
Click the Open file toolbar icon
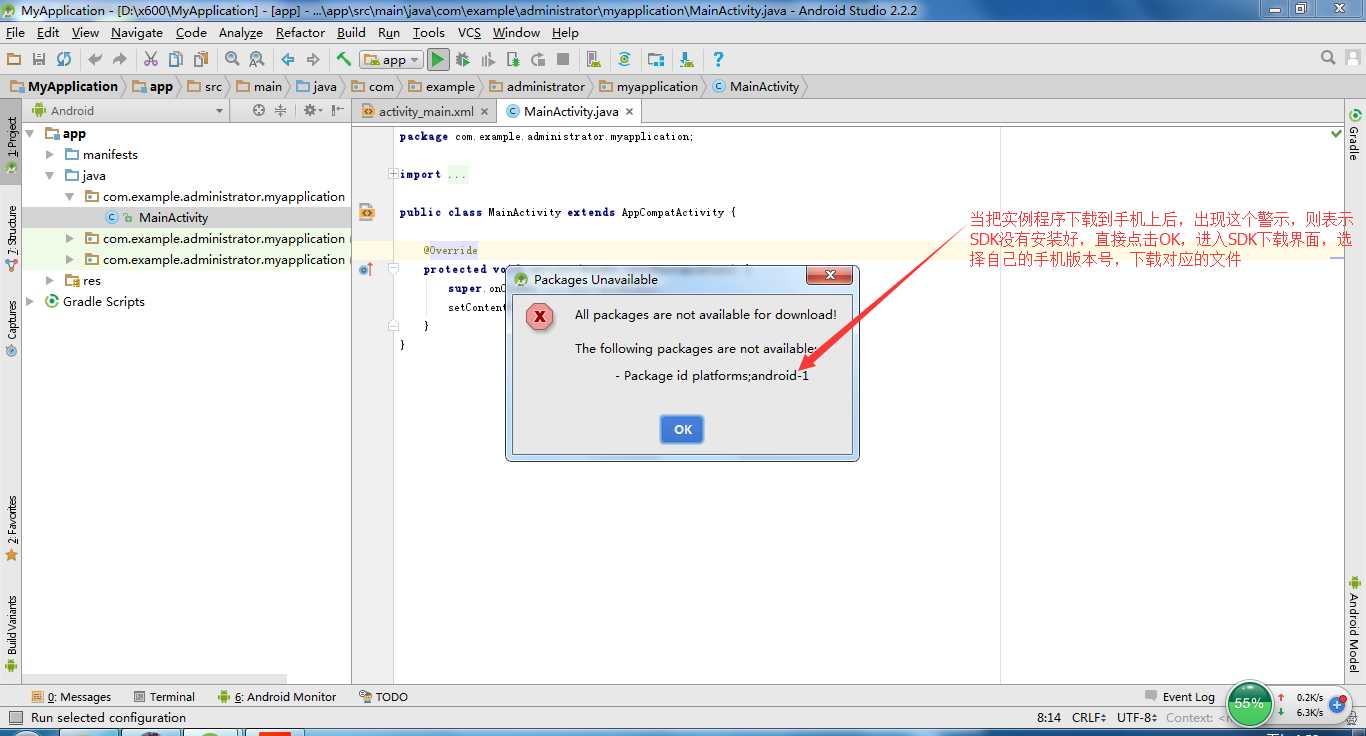pos(14,60)
